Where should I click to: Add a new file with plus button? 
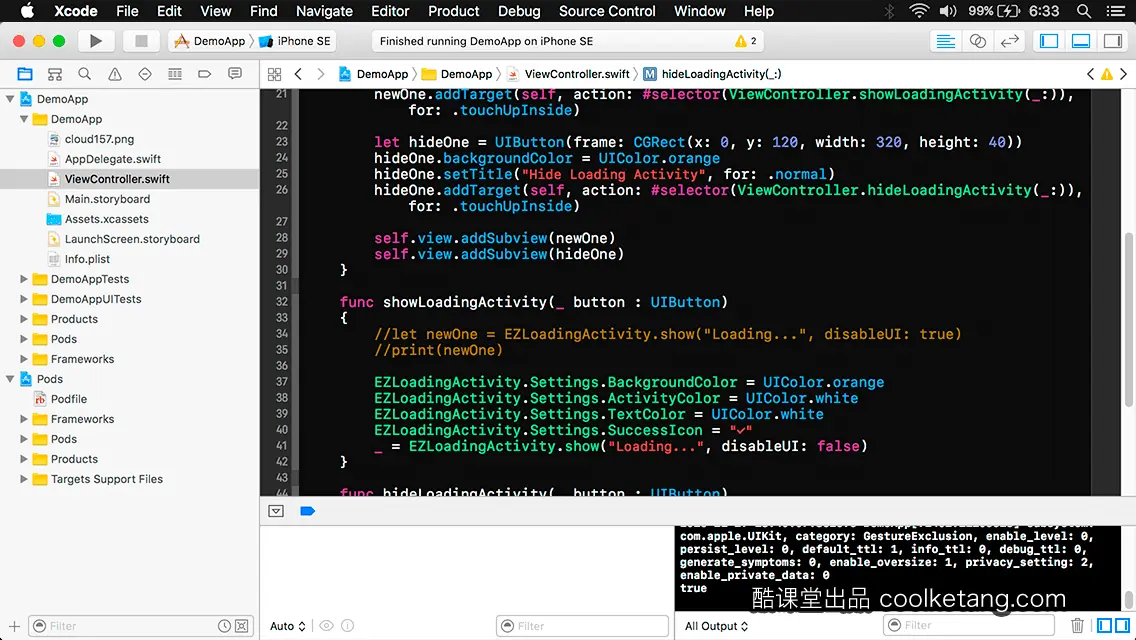coord(14,626)
